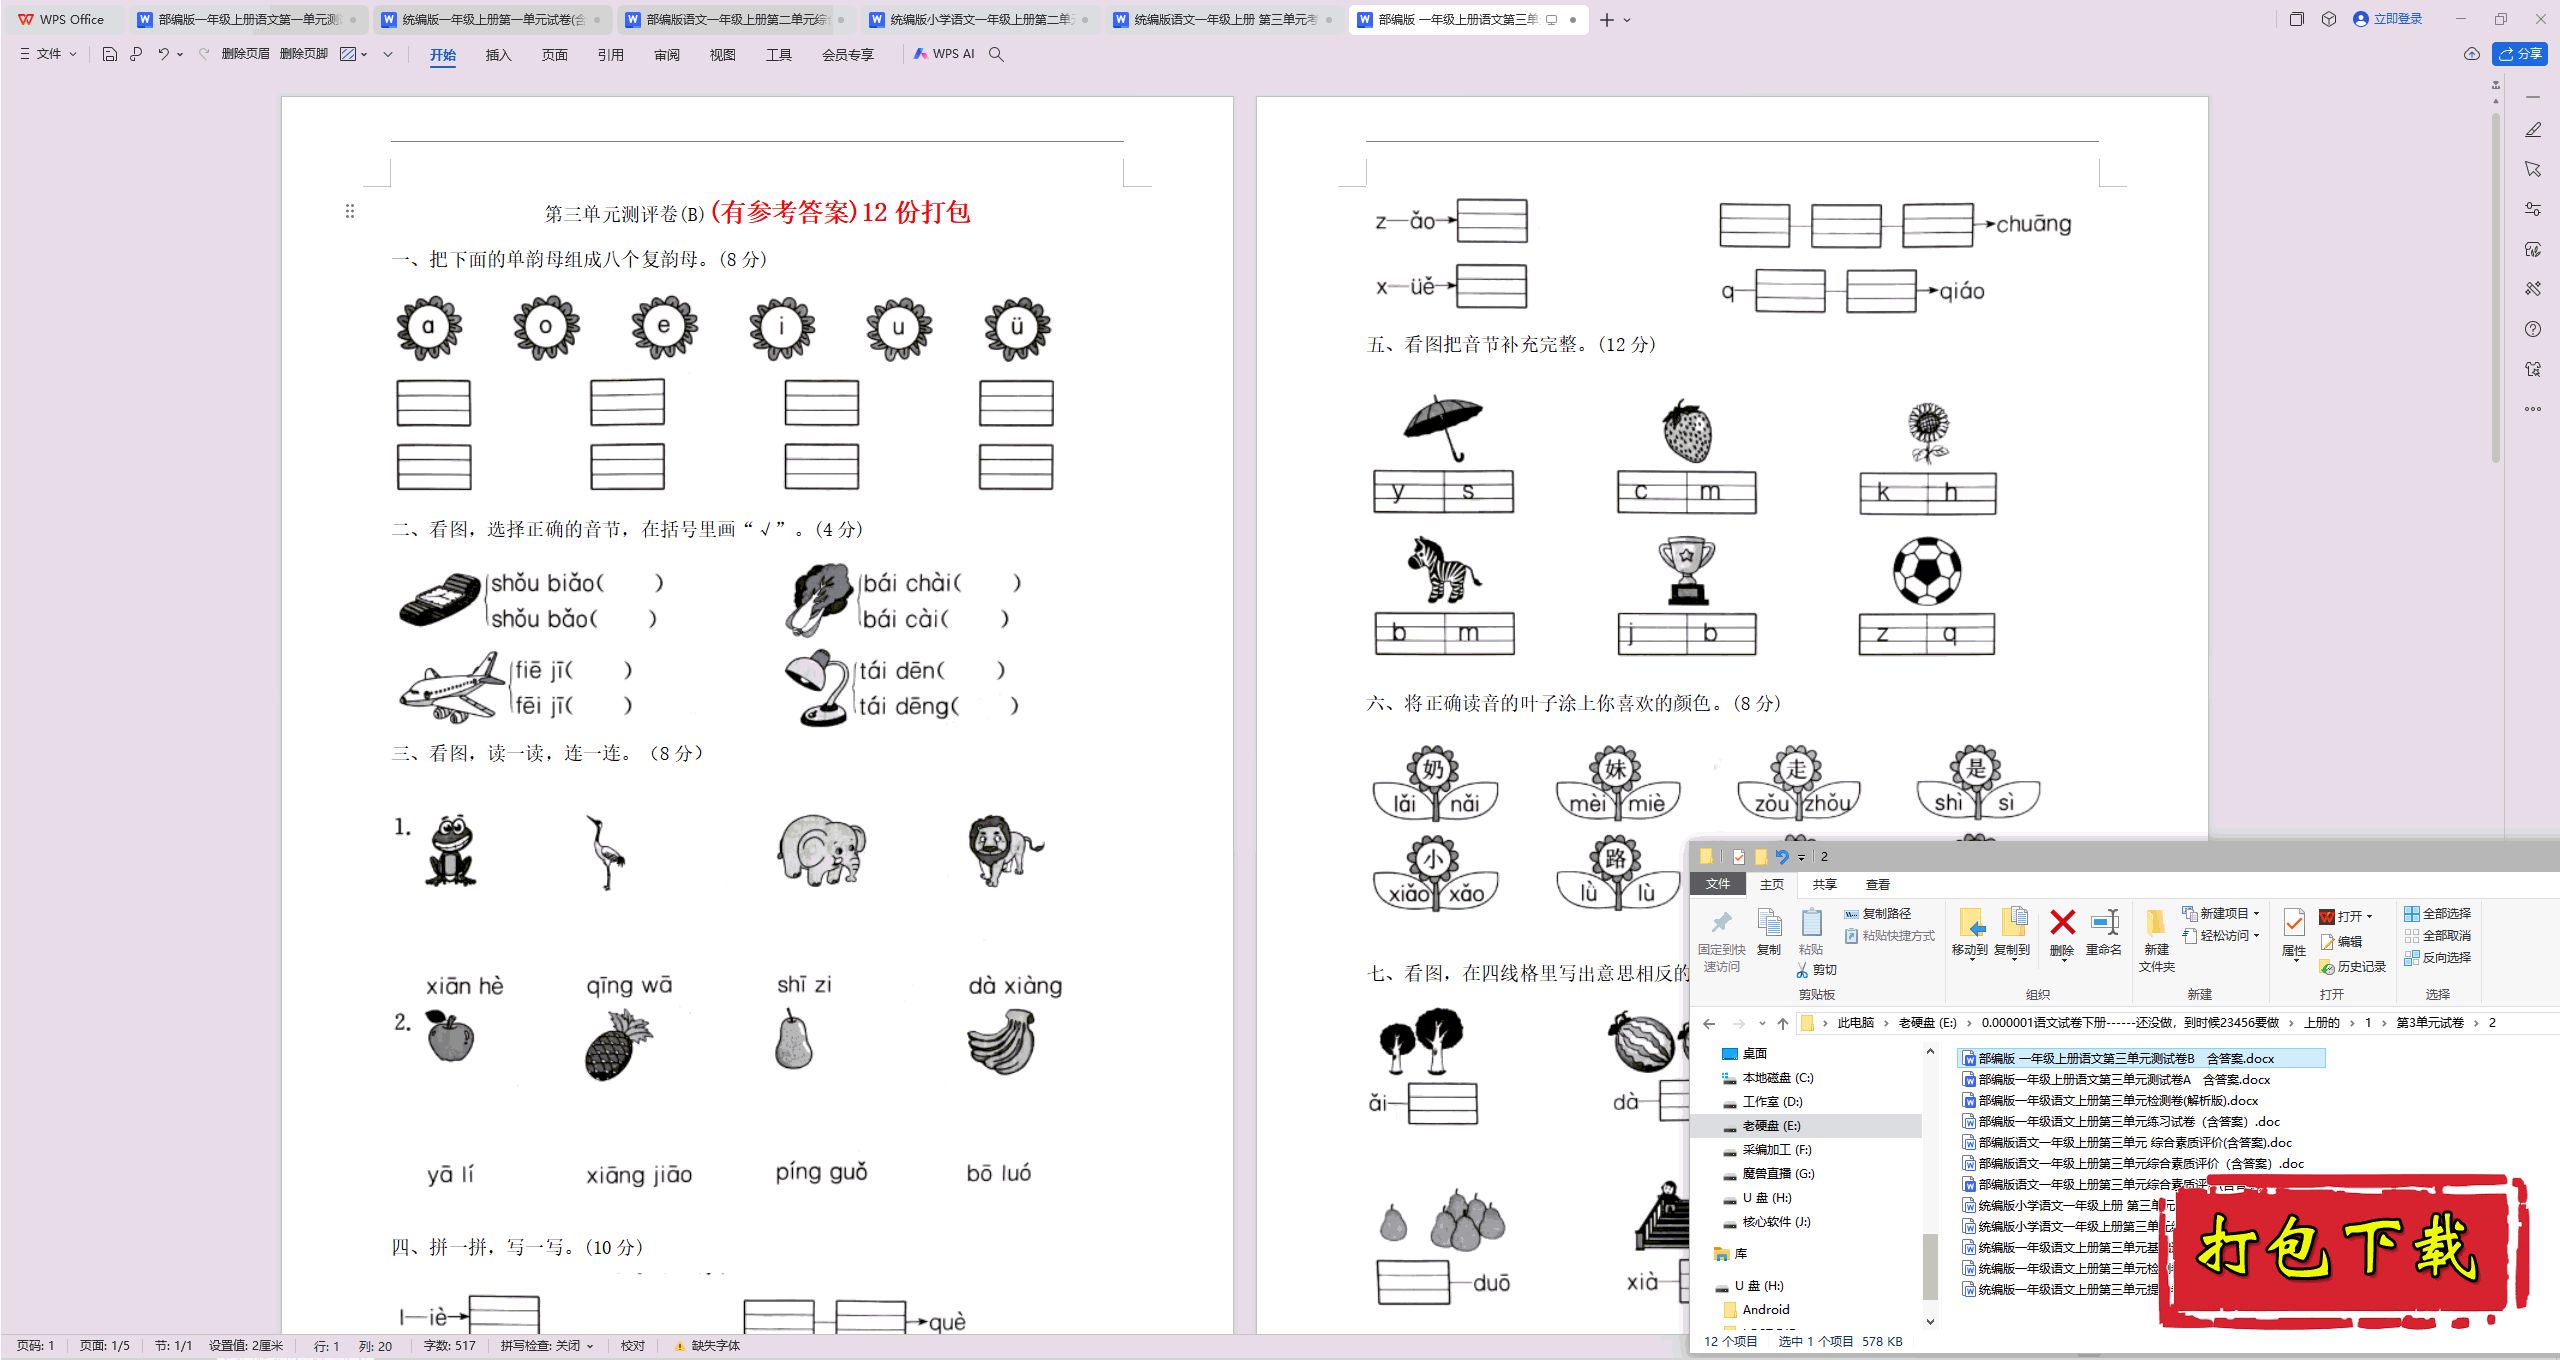Image resolution: width=2560 pixels, height=1360 pixels.
Task: Open the settings sliders icon in right sidebar
Action: [x=2533, y=209]
